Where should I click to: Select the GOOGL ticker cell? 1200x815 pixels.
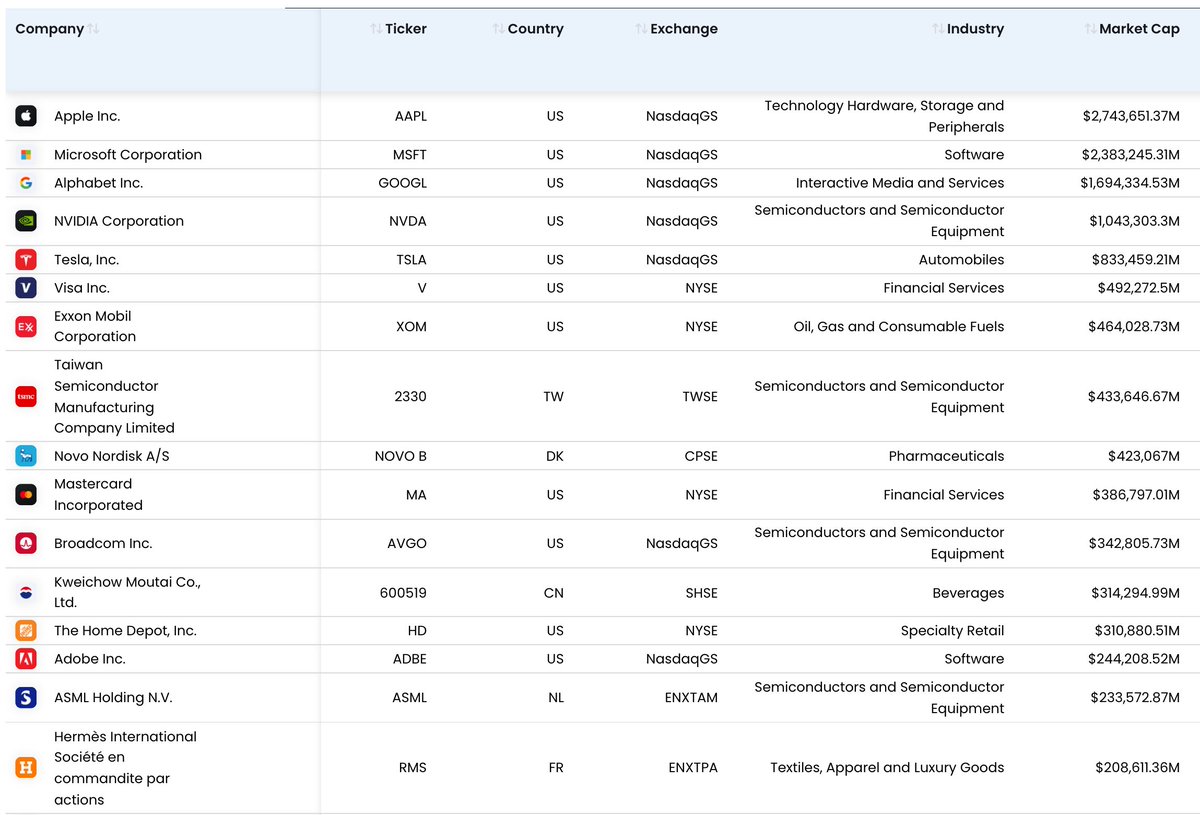[x=403, y=183]
